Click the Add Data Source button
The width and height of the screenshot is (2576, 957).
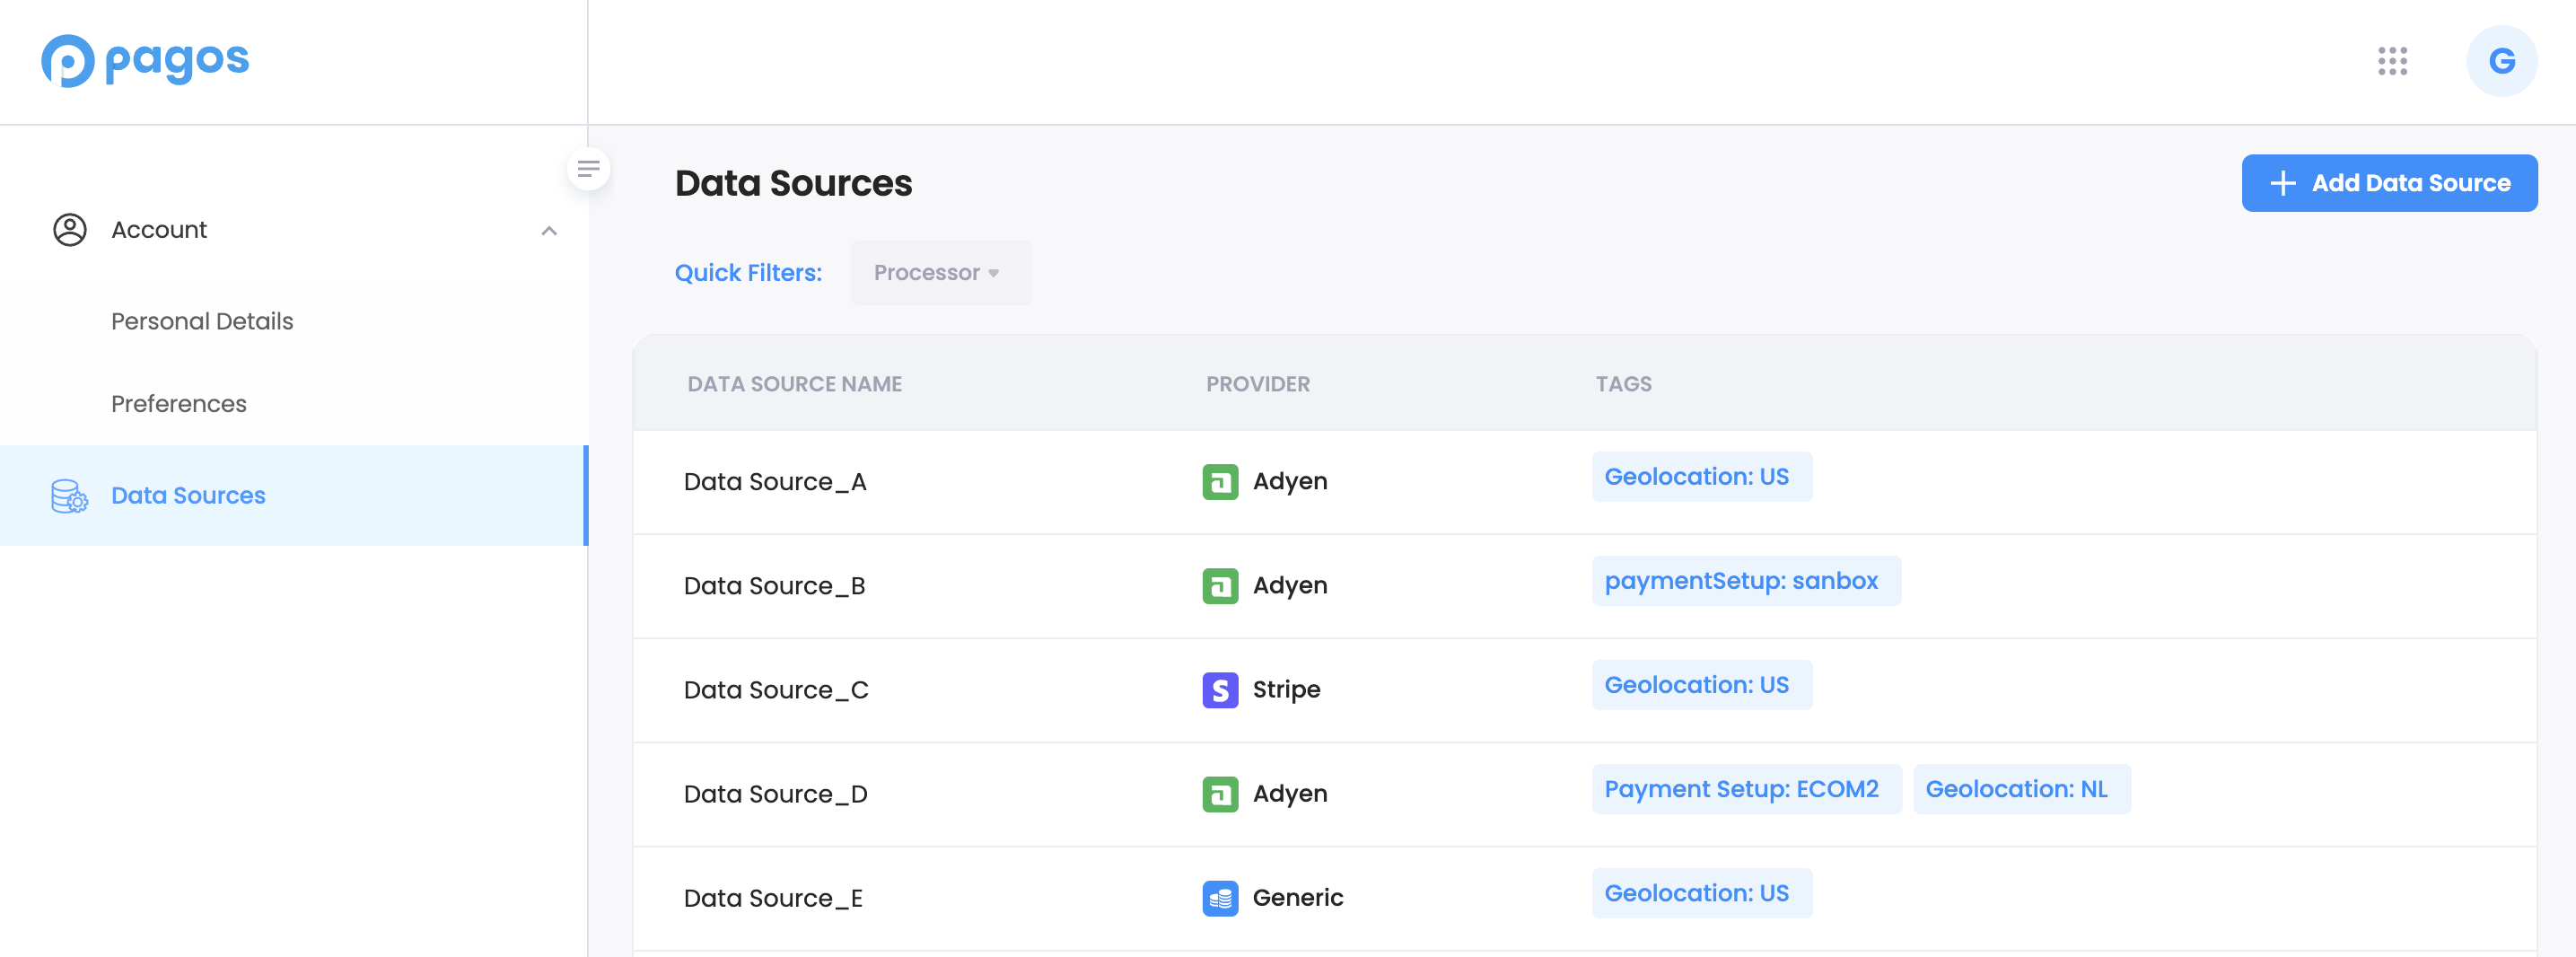click(2388, 183)
